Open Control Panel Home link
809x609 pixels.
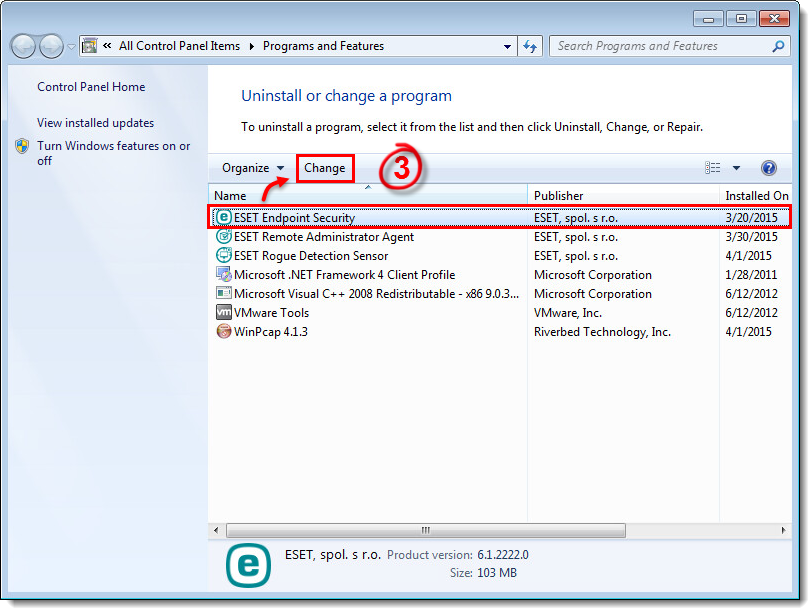tap(91, 87)
